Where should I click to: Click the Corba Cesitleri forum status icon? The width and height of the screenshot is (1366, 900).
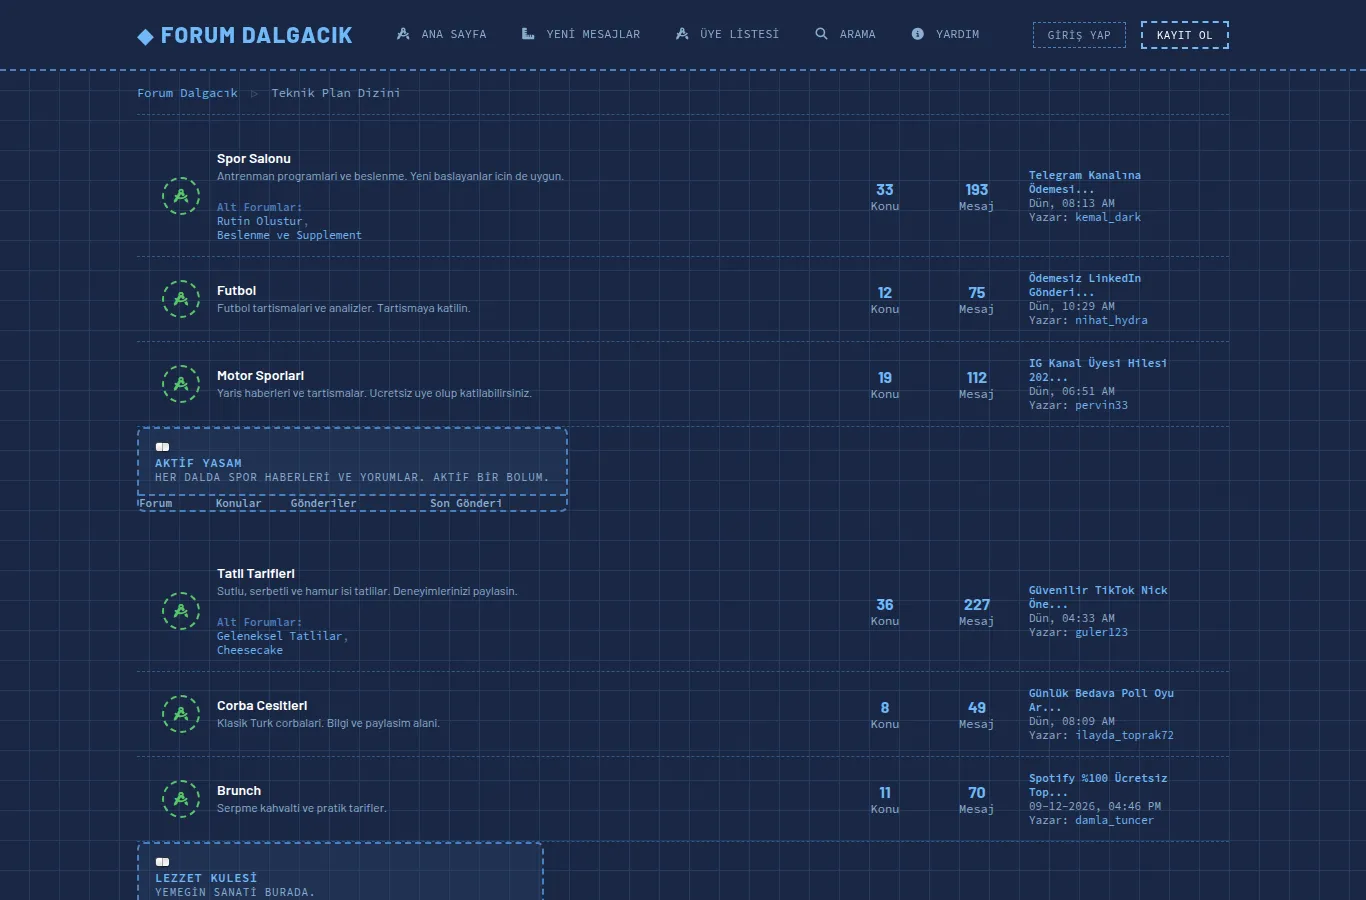pos(181,714)
